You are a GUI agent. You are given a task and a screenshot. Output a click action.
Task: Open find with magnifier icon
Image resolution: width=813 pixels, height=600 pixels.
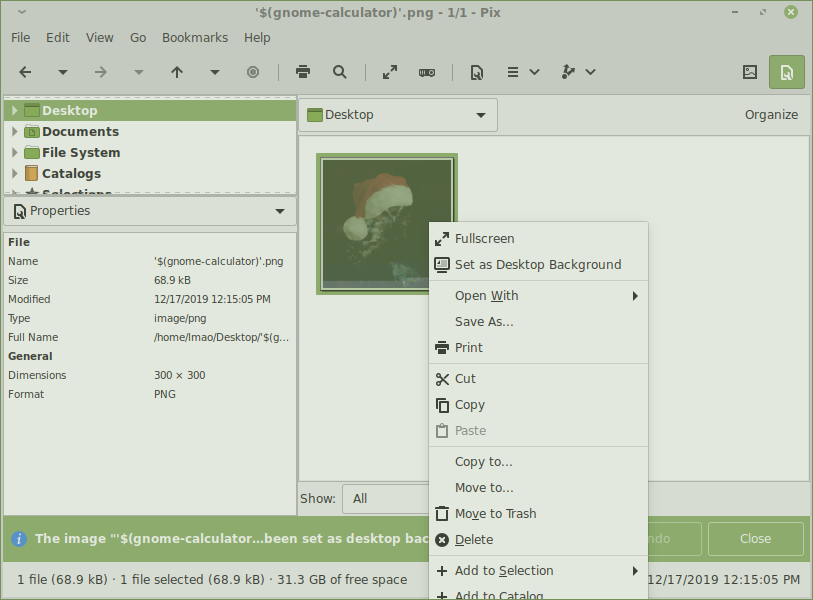click(340, 72)
